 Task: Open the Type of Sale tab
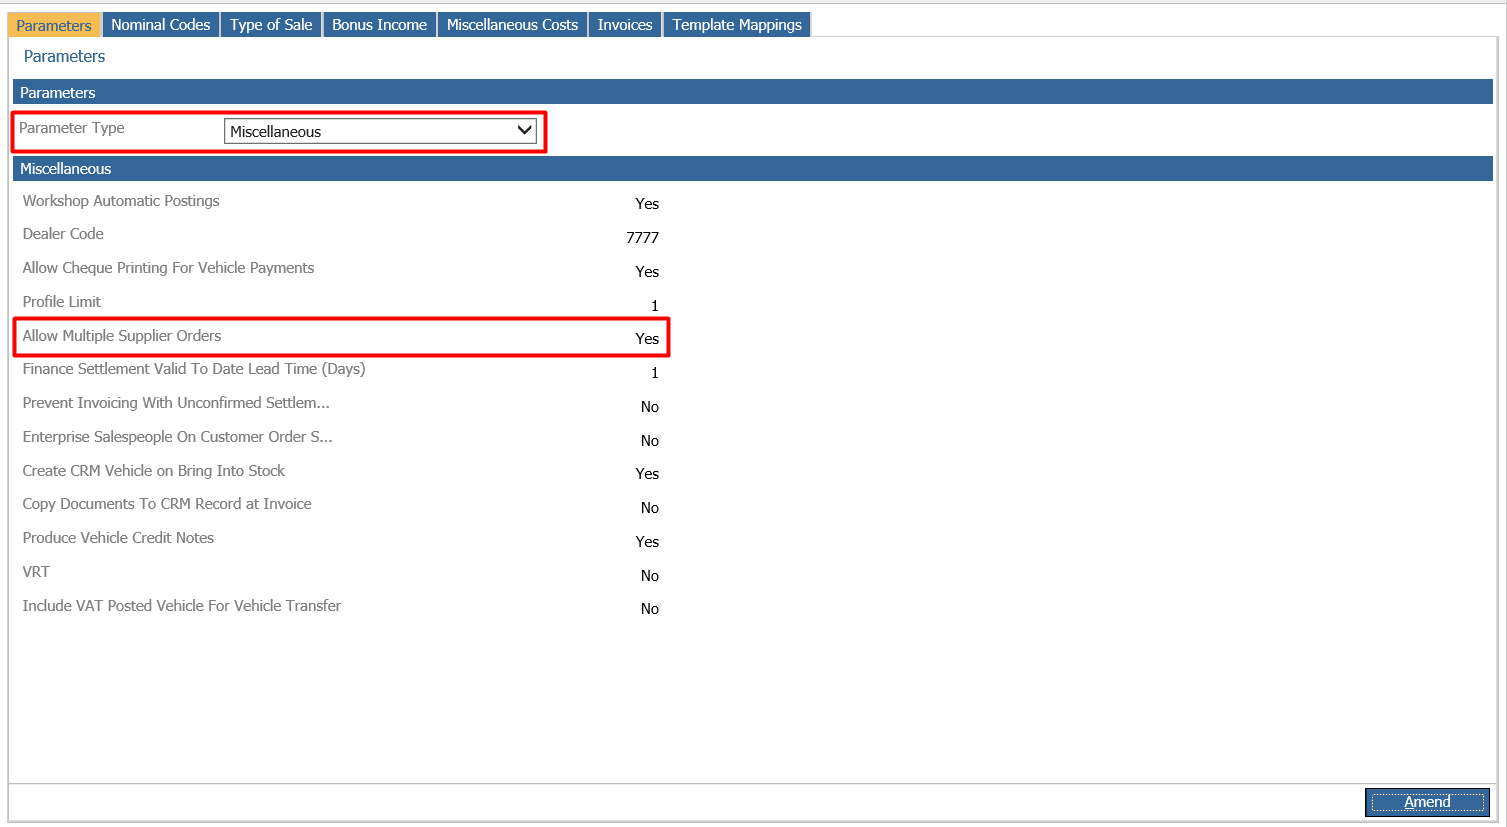pyautogui.click(x=271, y=25)
